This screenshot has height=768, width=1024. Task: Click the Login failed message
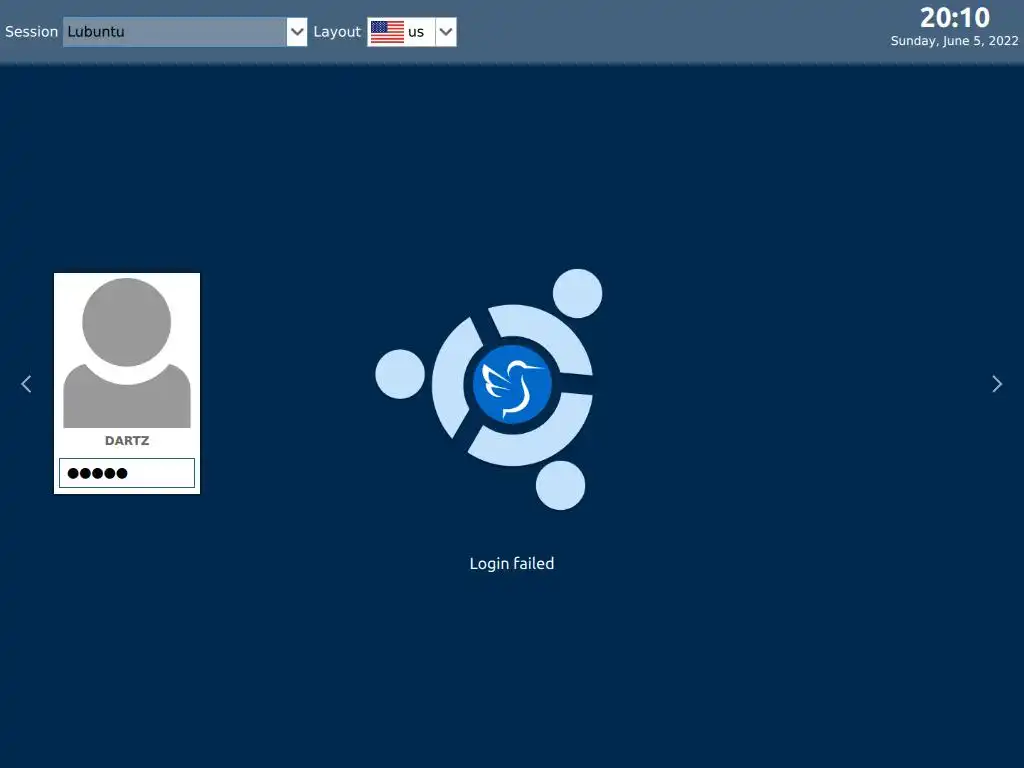511,564
